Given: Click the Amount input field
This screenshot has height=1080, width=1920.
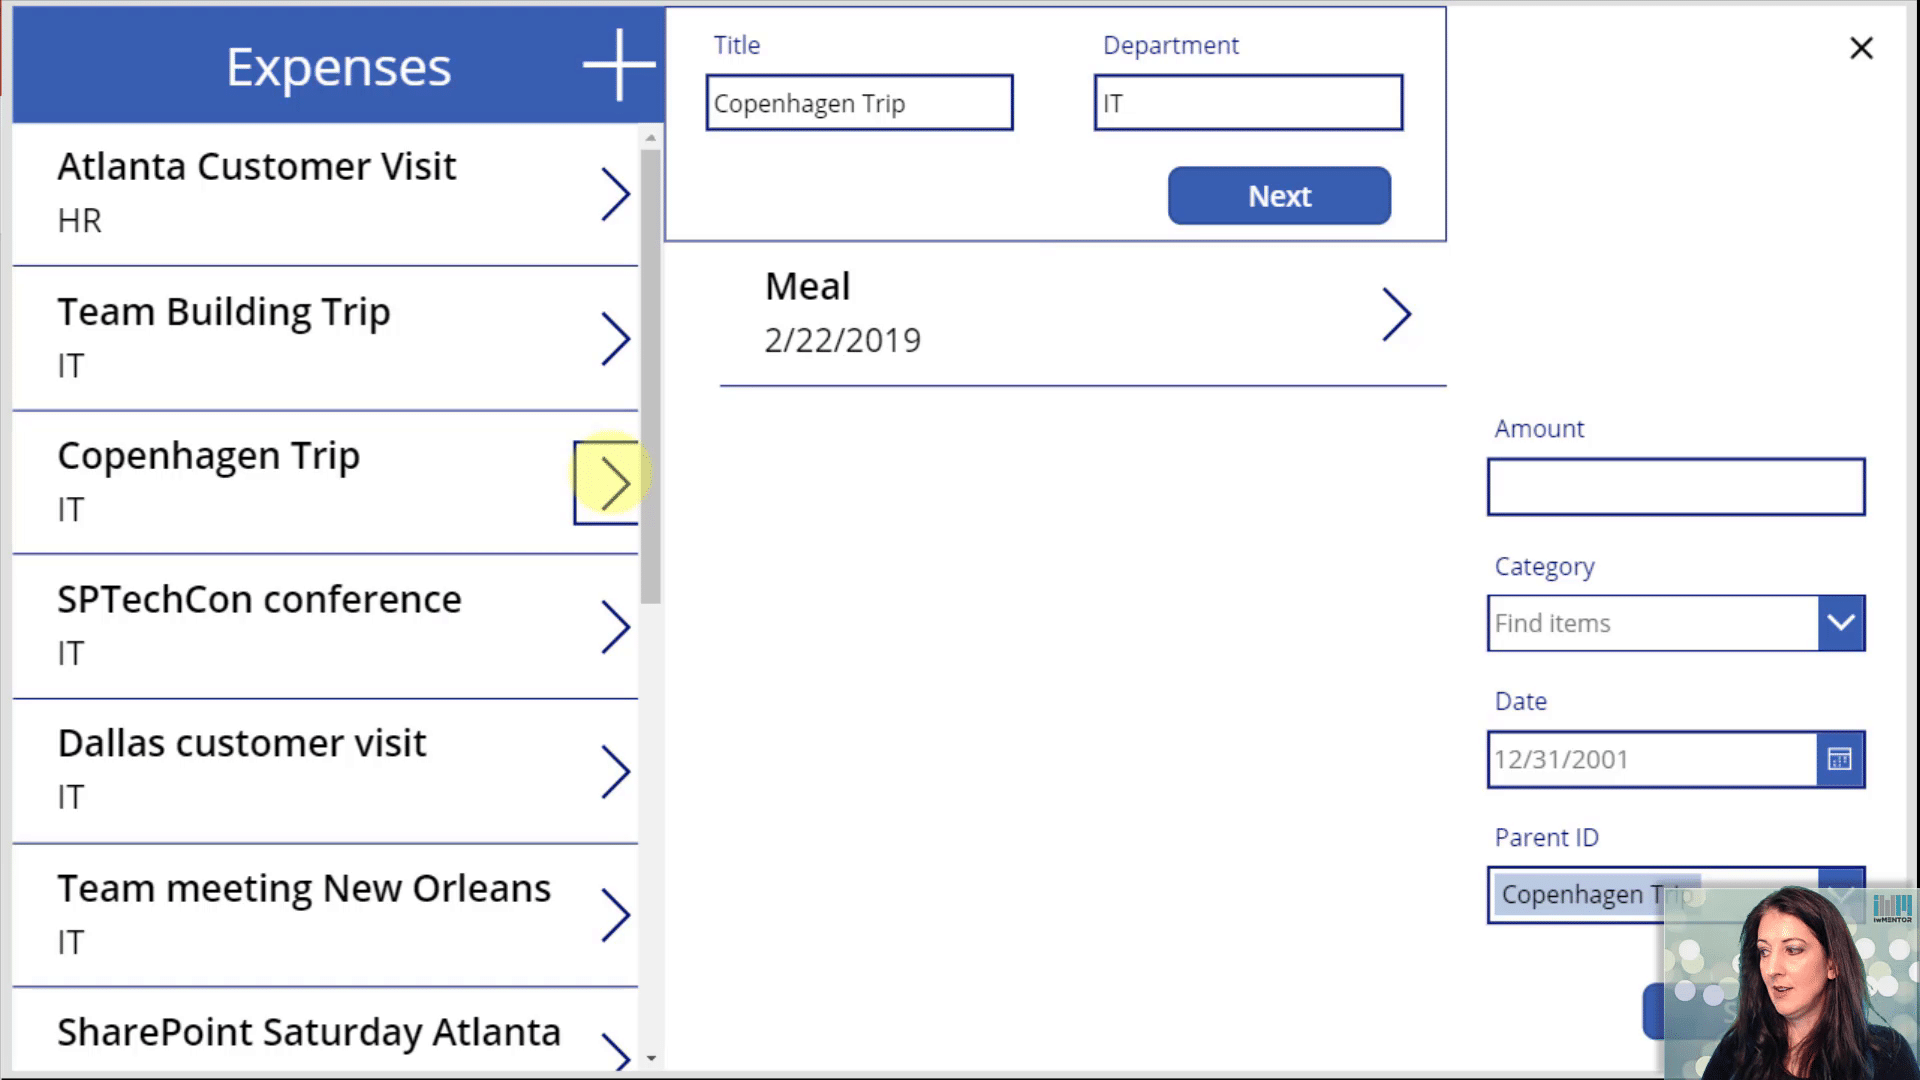Looking at the screenshot, I should (1676, 487).
